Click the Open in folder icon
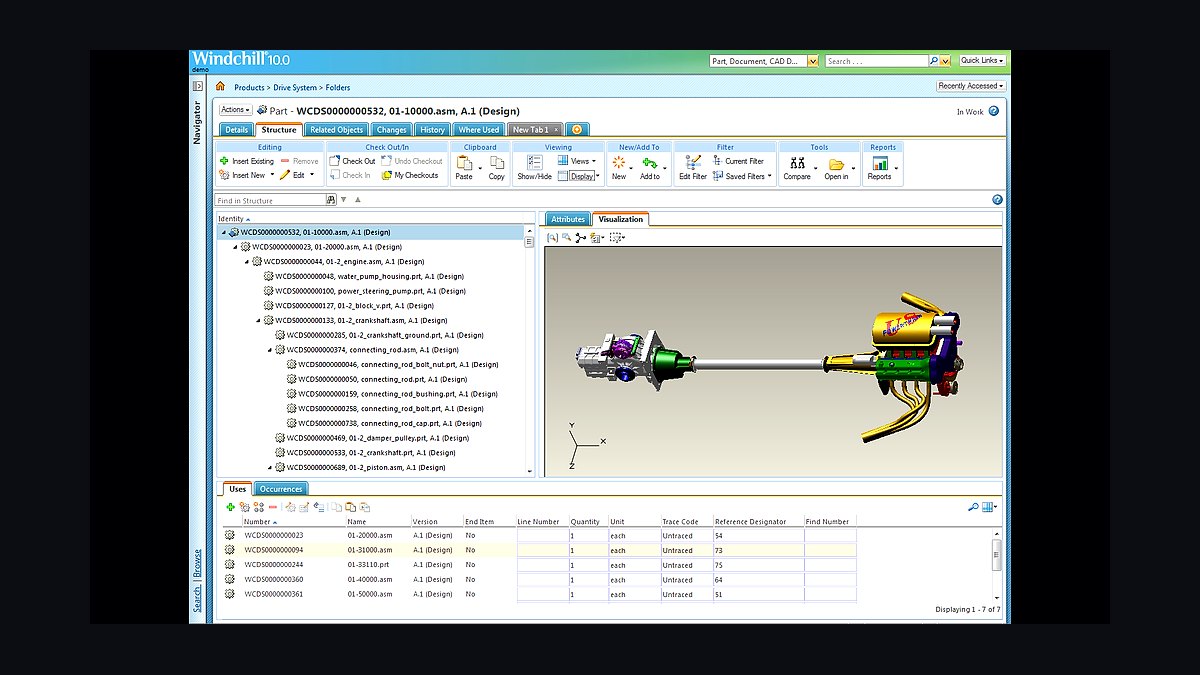Viewport: 1200px width, 675px height. tap(836, 163)
